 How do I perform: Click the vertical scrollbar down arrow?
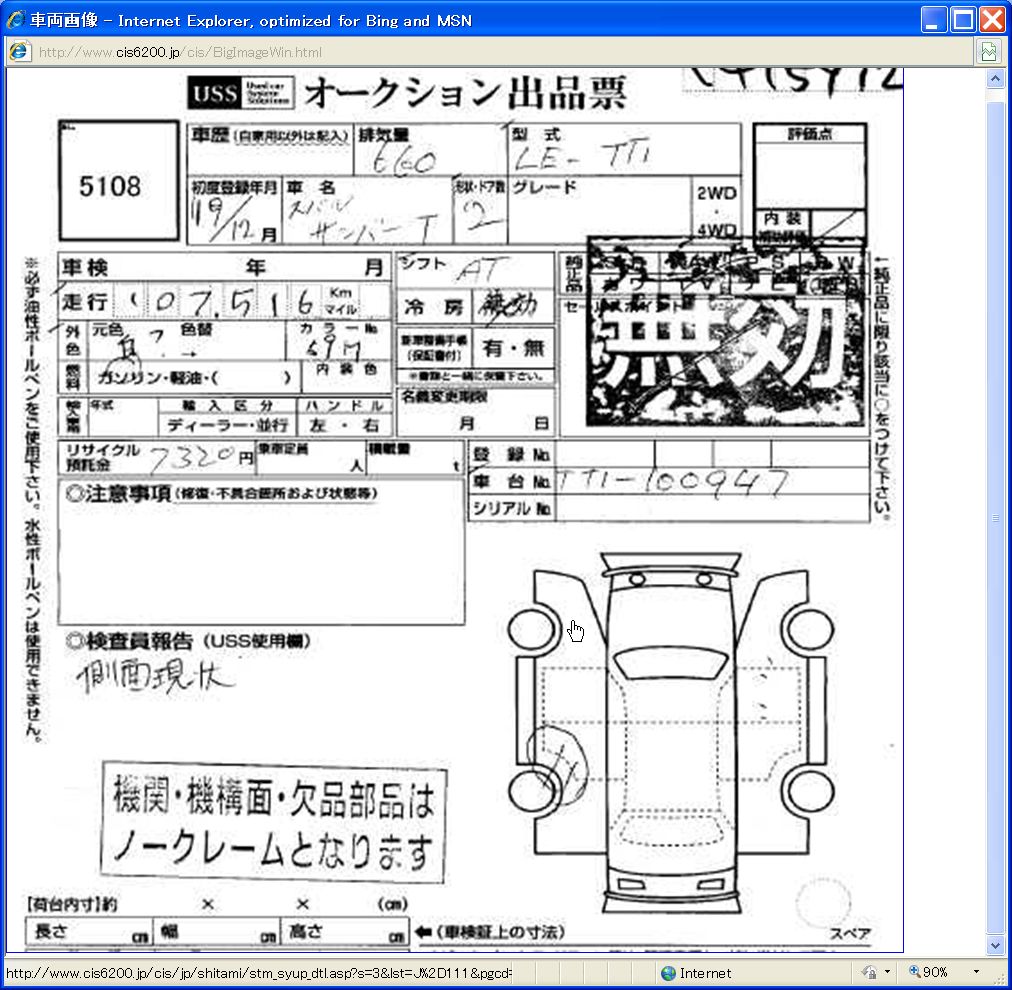994,945
